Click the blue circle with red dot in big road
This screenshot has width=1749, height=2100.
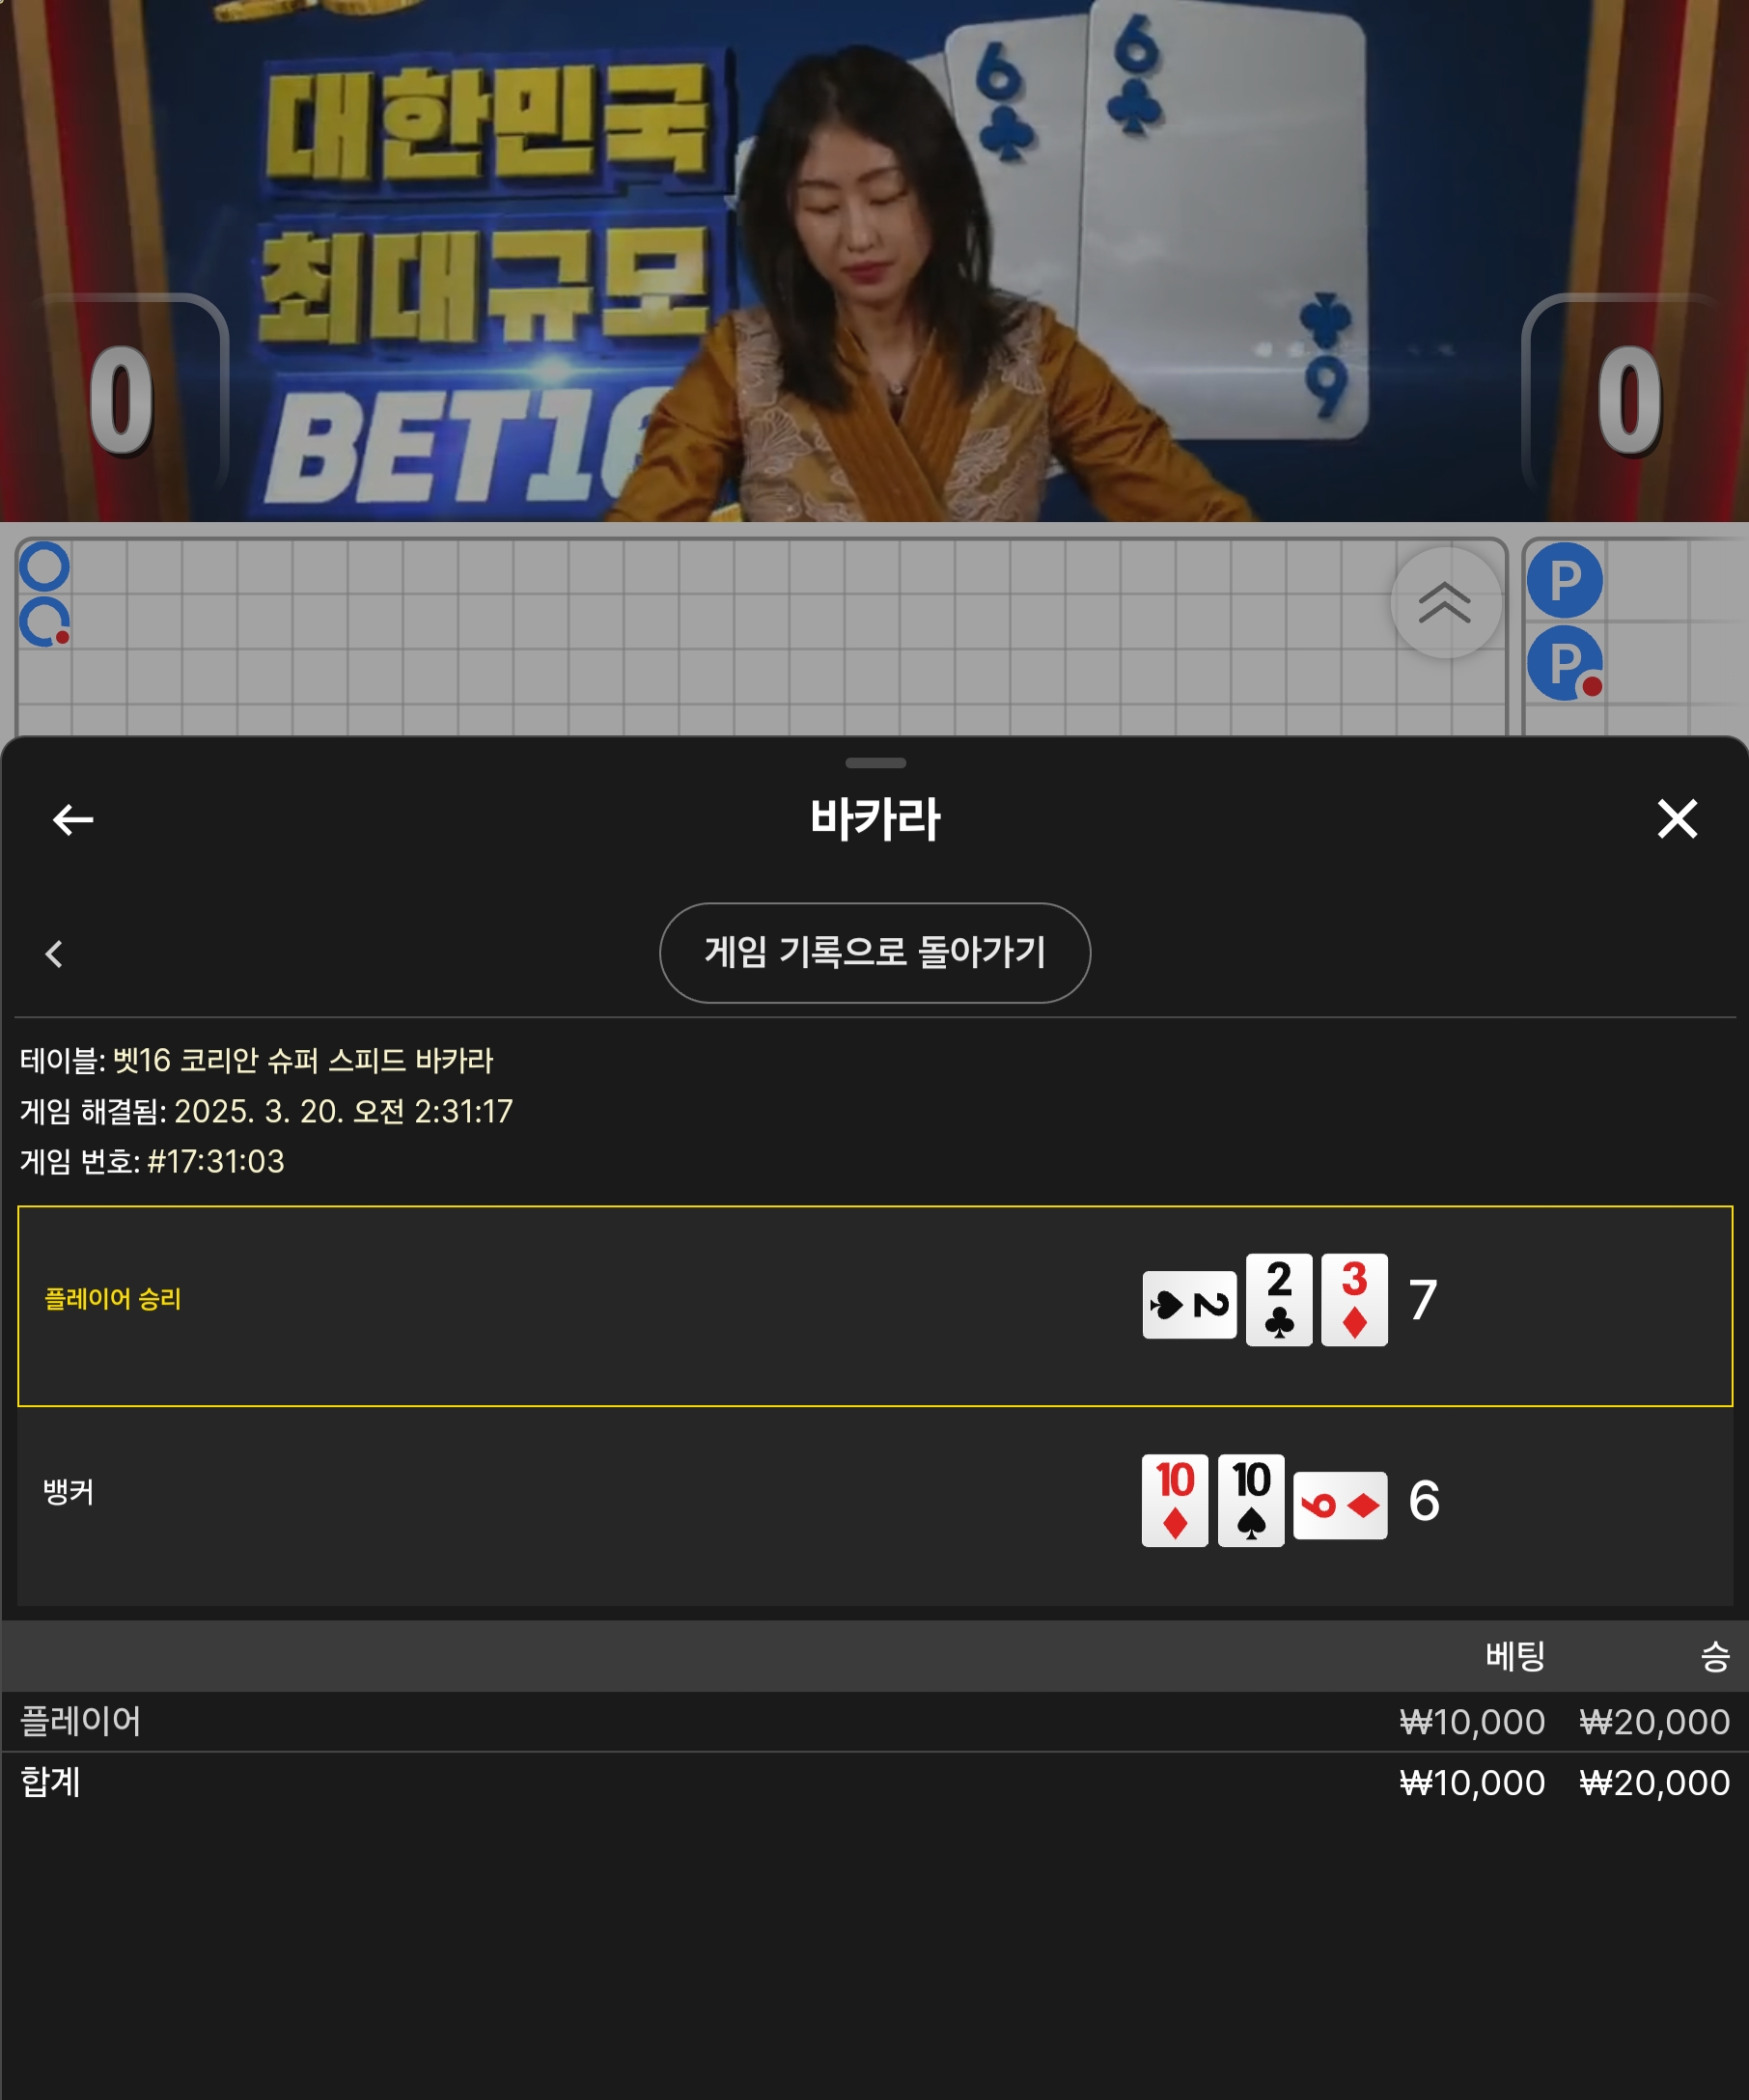coord(45,622)
